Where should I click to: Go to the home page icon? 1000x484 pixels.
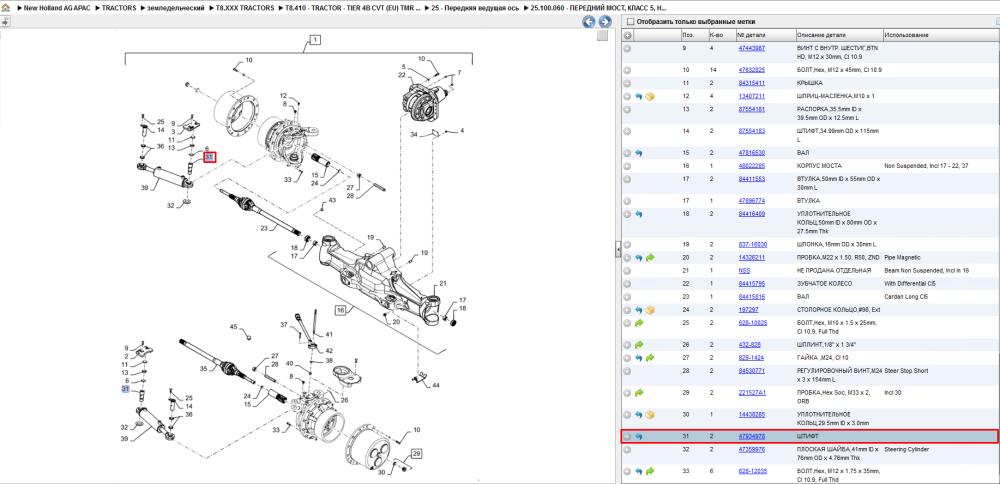[x=5, y=8]
